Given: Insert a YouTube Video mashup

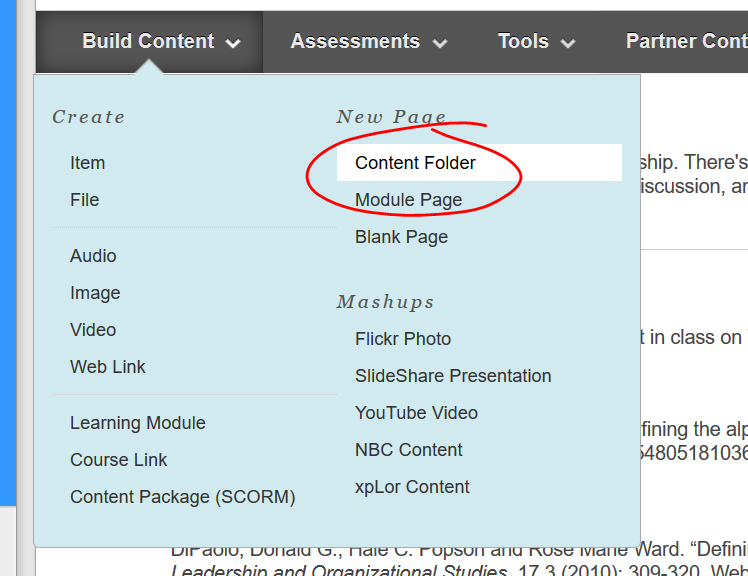Looking at the screenshot, I should [x=416, y=413].
